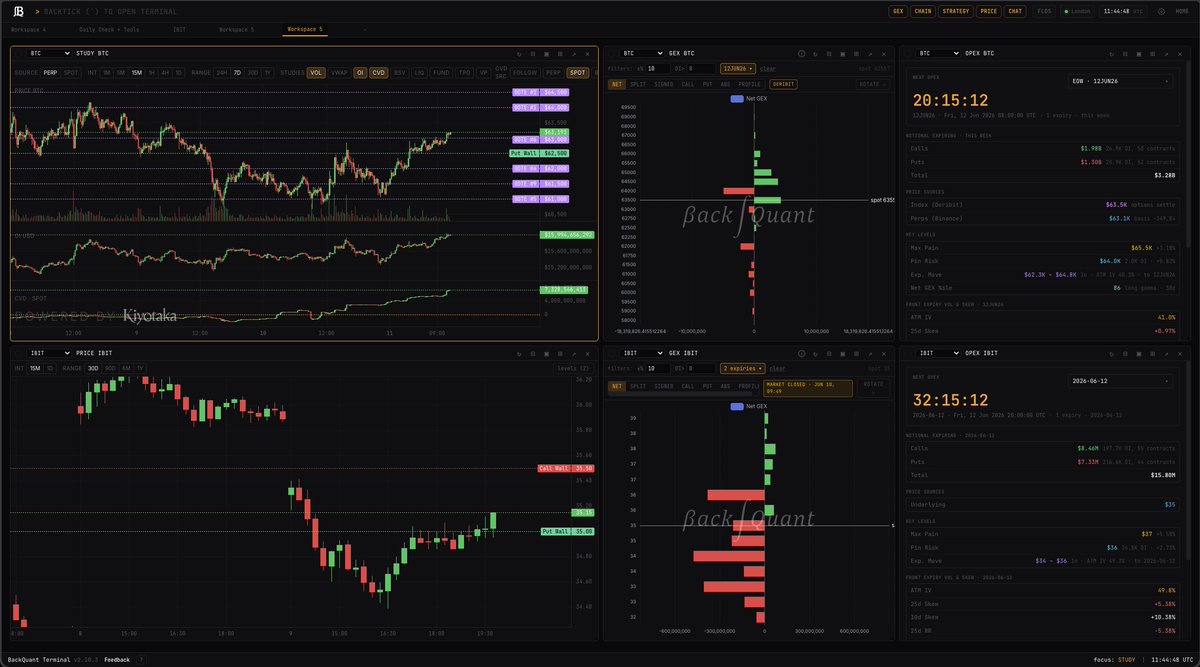Image resolution: width=1200 pixels, height=667 pixels.
Task: Open info icon in GEX IBIT panel
Action: pyautogui.click(x=802, y=354)
